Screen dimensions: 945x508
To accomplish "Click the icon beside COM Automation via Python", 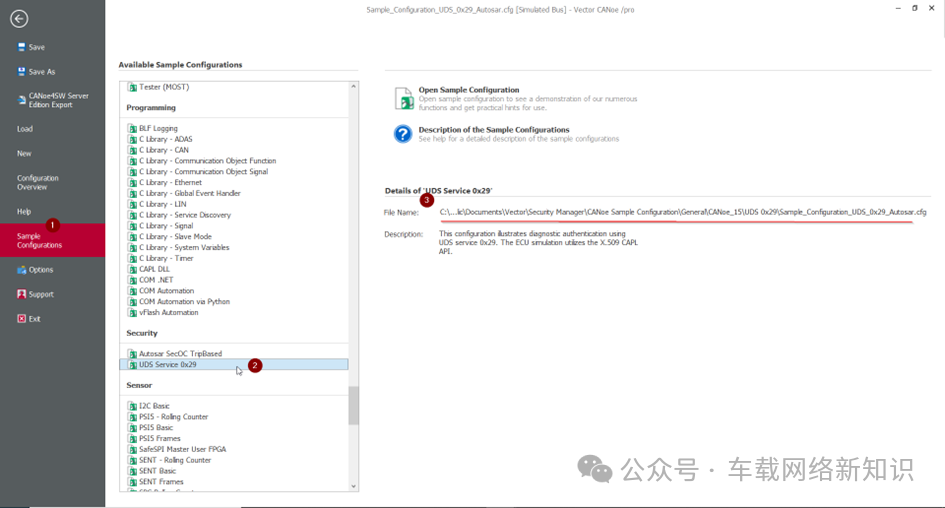I will 133,302.
